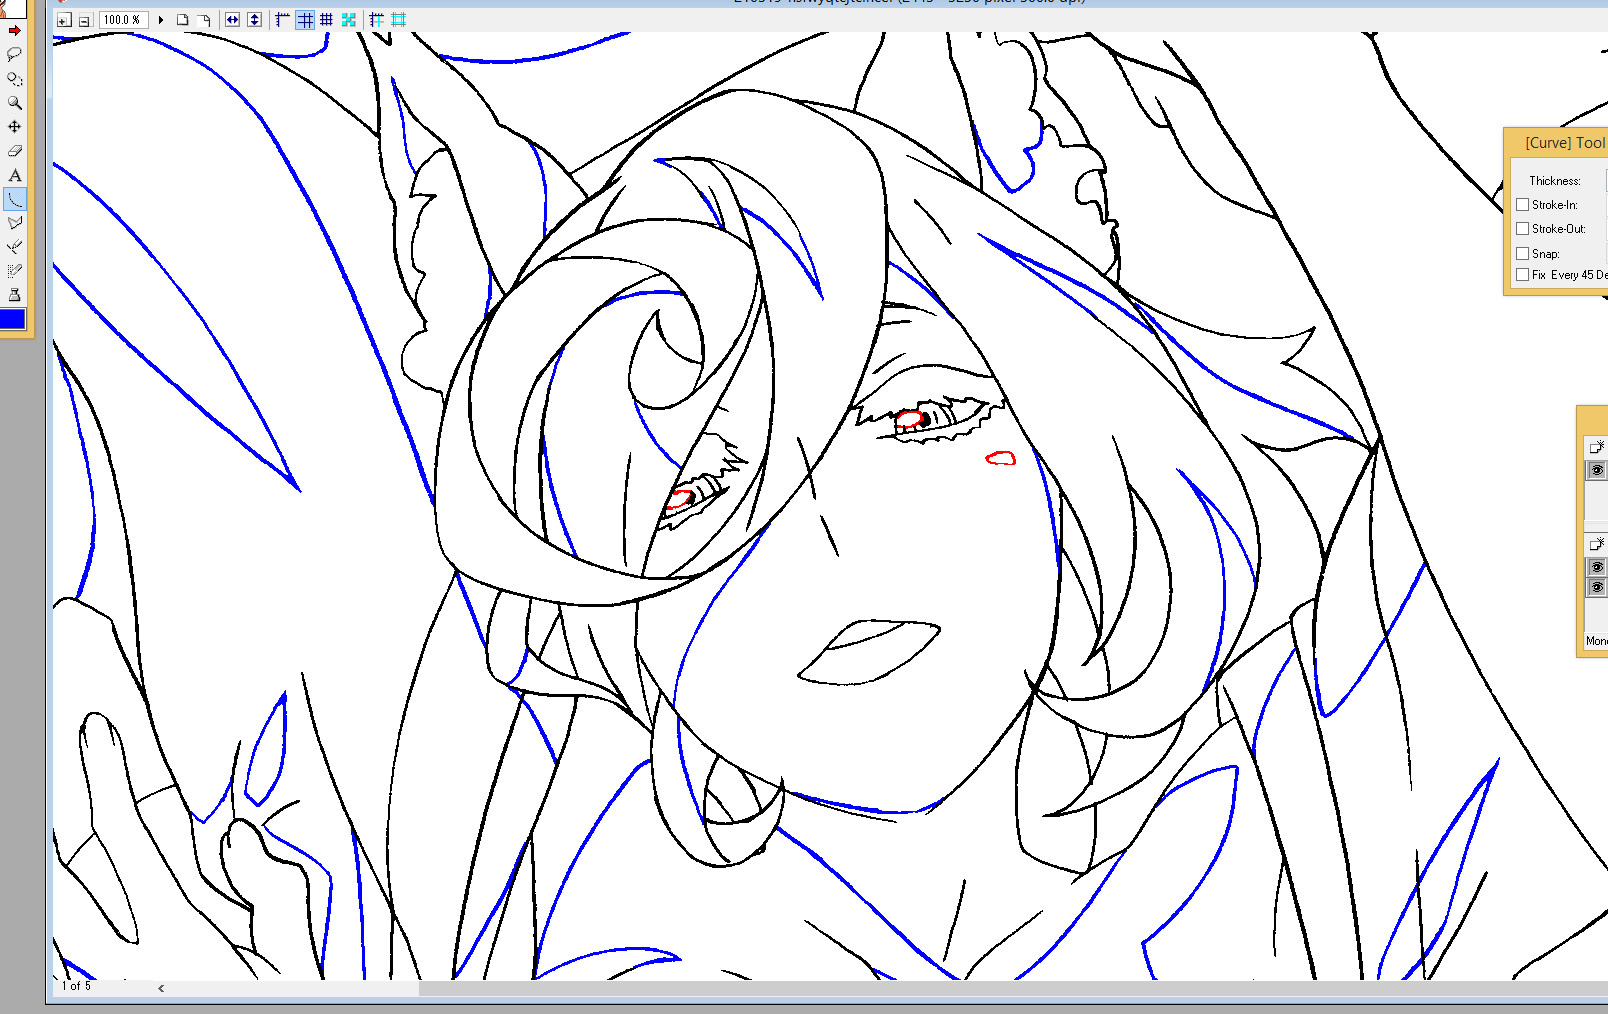The width and height of the screenshot is (1608, 1014).
Task: Select the ink bottle Fill tool
Action: coord(14,295)
